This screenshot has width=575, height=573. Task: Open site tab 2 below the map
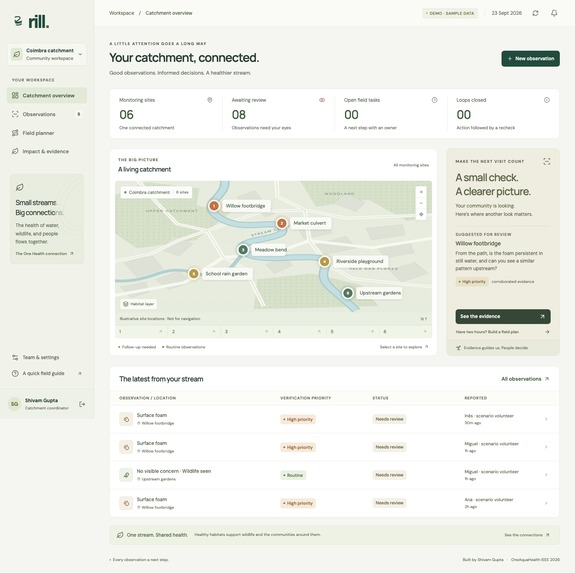click(194, 332)
